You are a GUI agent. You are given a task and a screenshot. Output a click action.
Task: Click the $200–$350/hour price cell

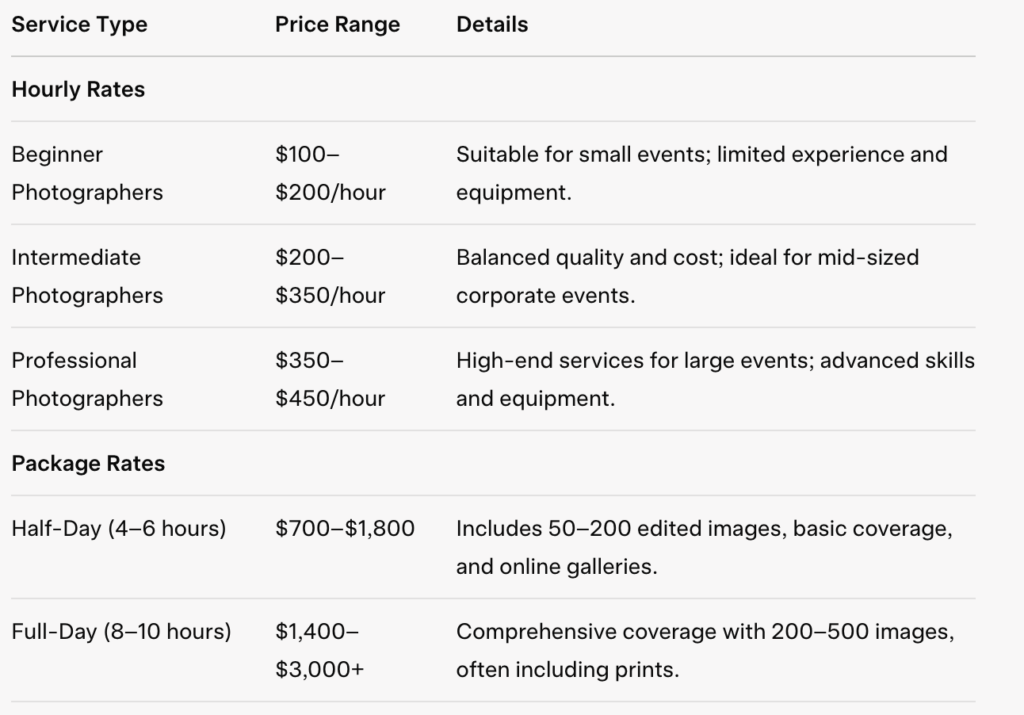pos(330,276)
